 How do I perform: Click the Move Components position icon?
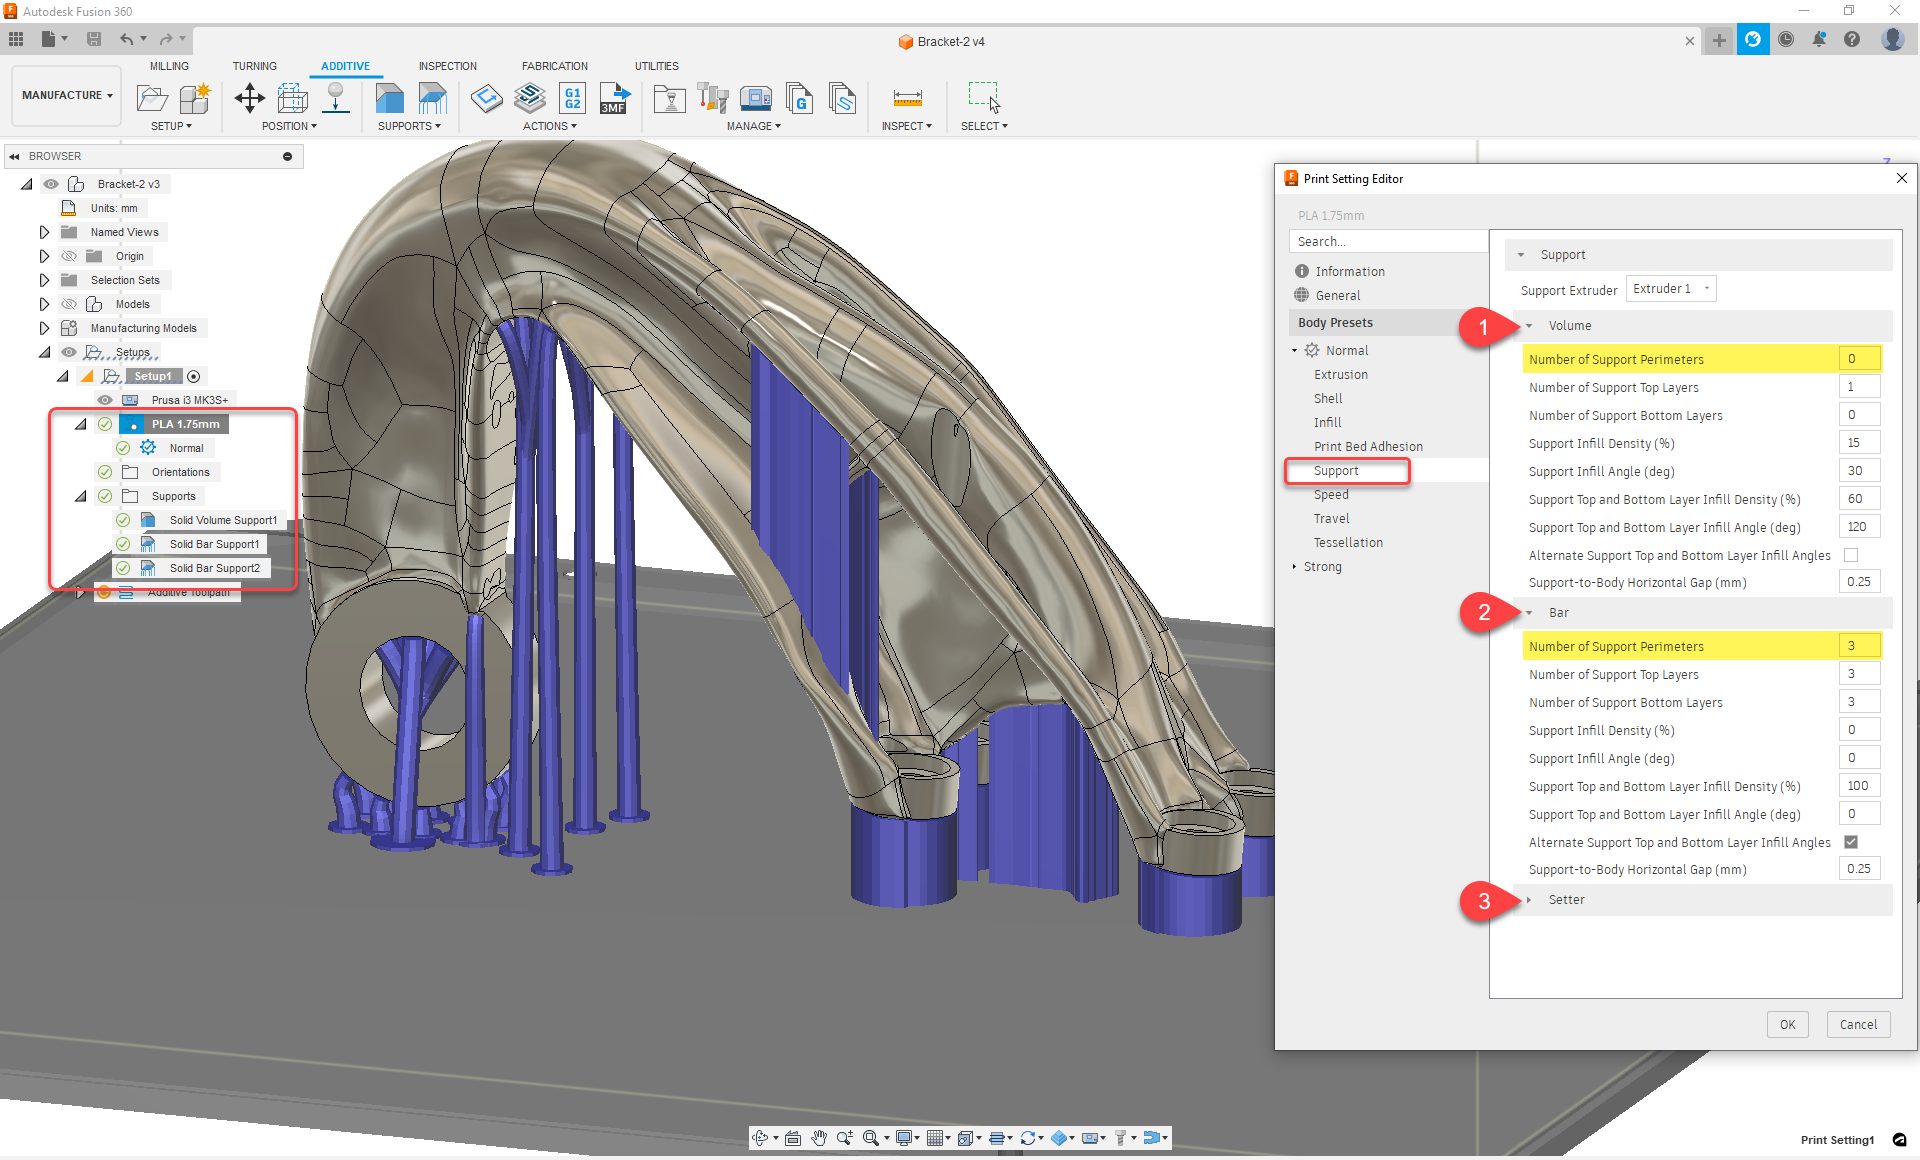(249, 98)
